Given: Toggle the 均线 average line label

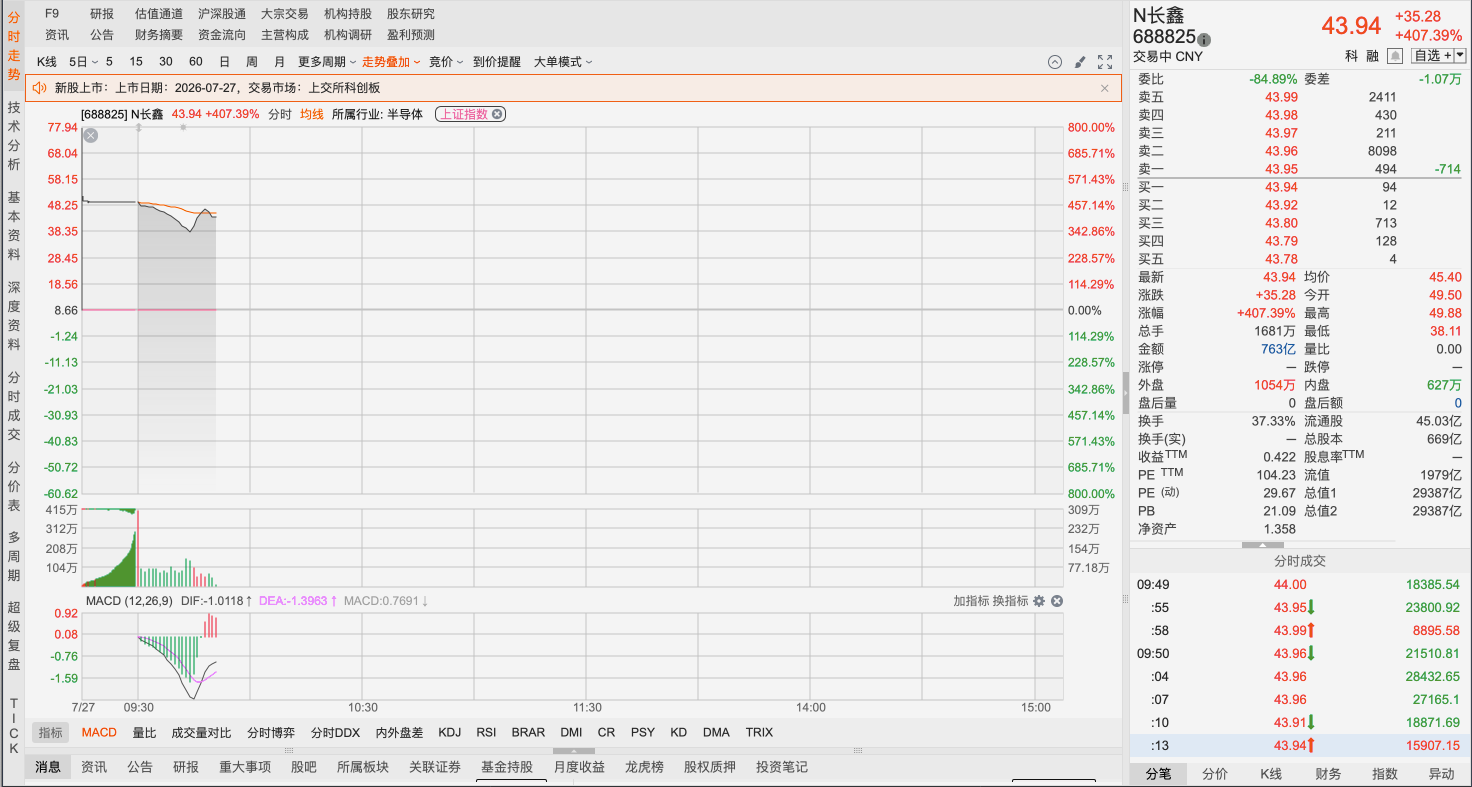Looking at the screenshot, I should click(312, 114).
